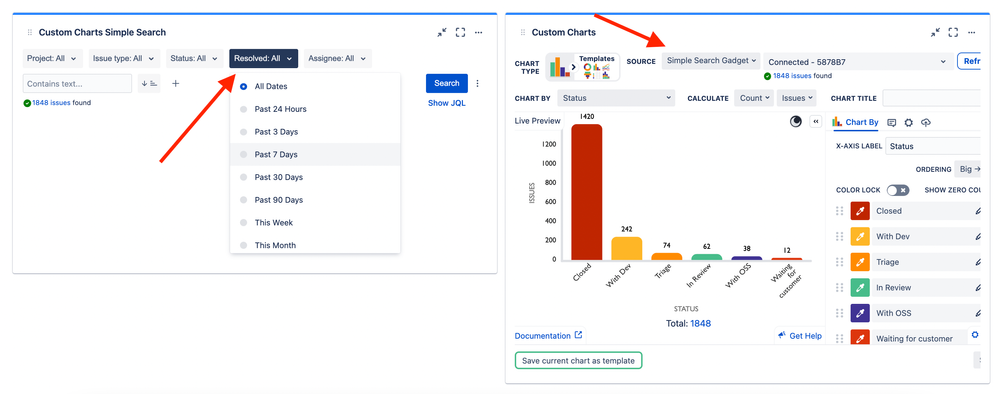This screenshot has width=999, height=394.
Task: Open the cloud upload export tab
Action: point(926,122)
